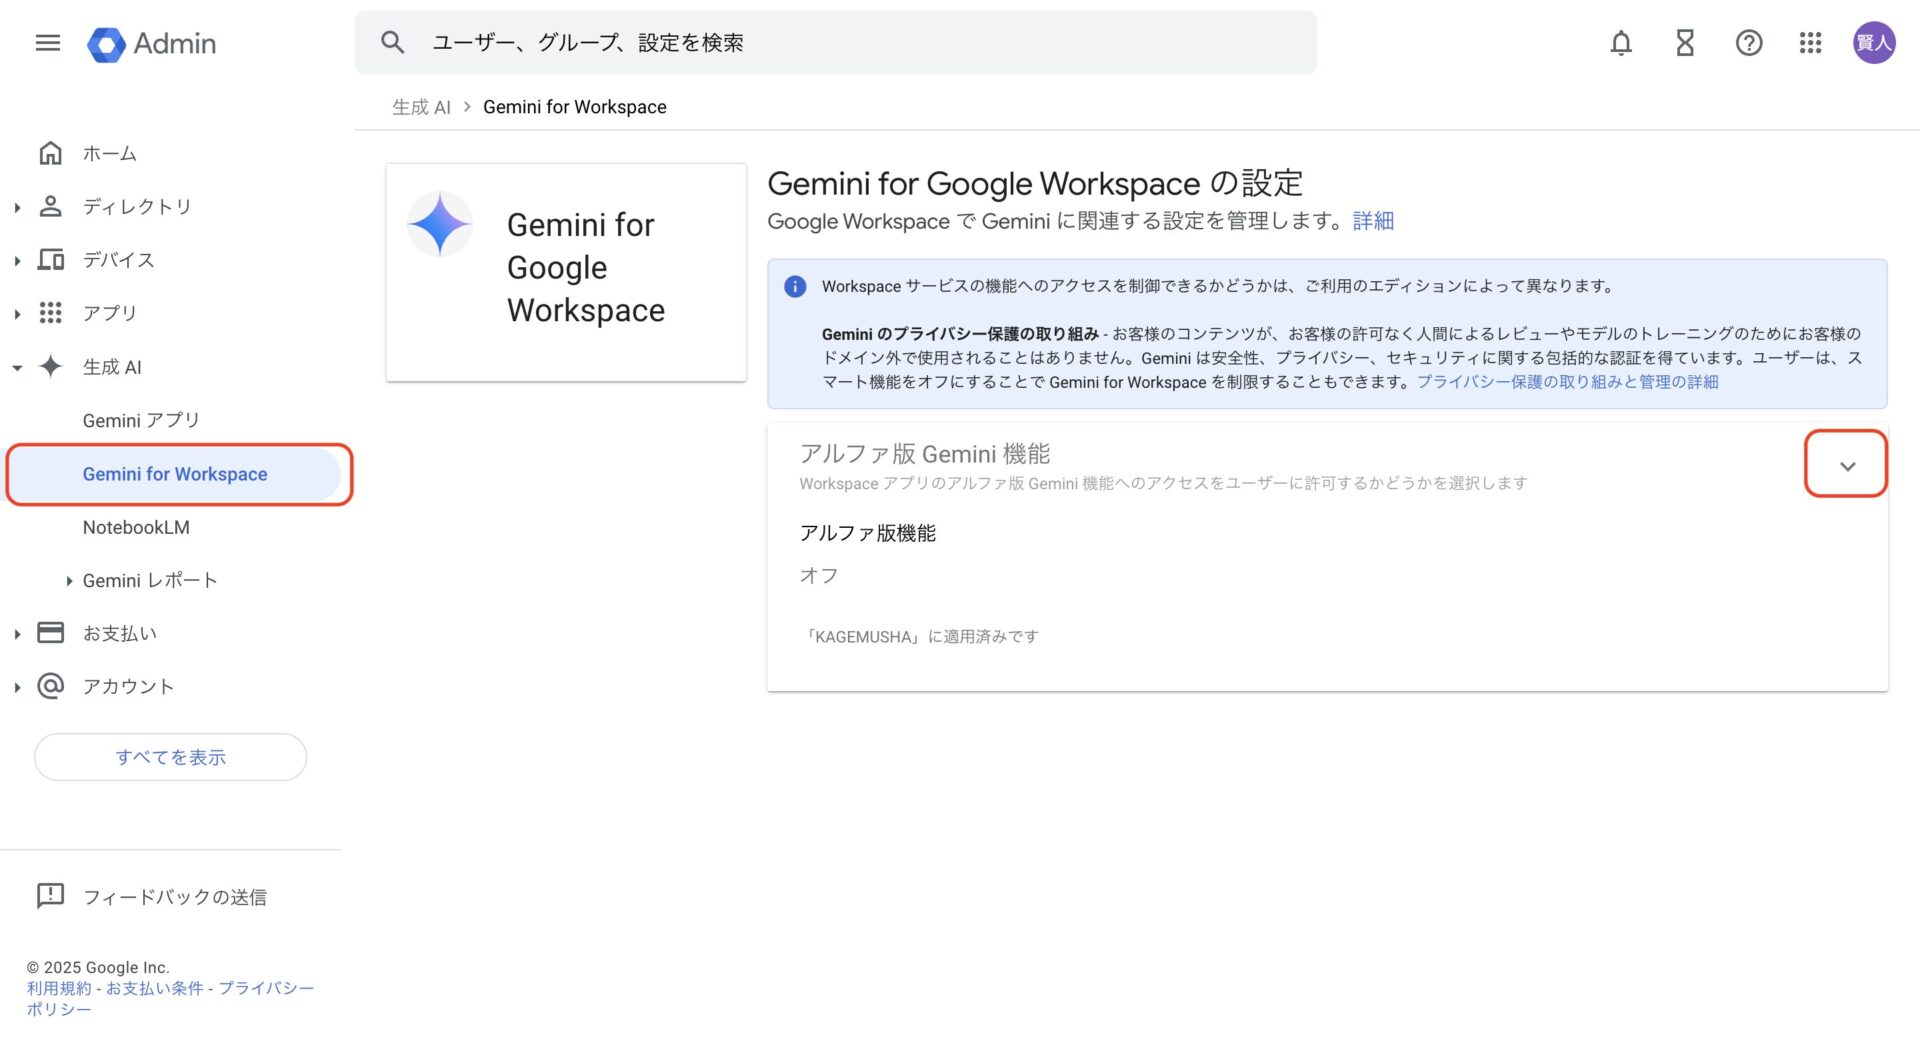Screen dimensions: 1920x1037
Task: Select NotebookLM in the sidebar
Action: 136,527
